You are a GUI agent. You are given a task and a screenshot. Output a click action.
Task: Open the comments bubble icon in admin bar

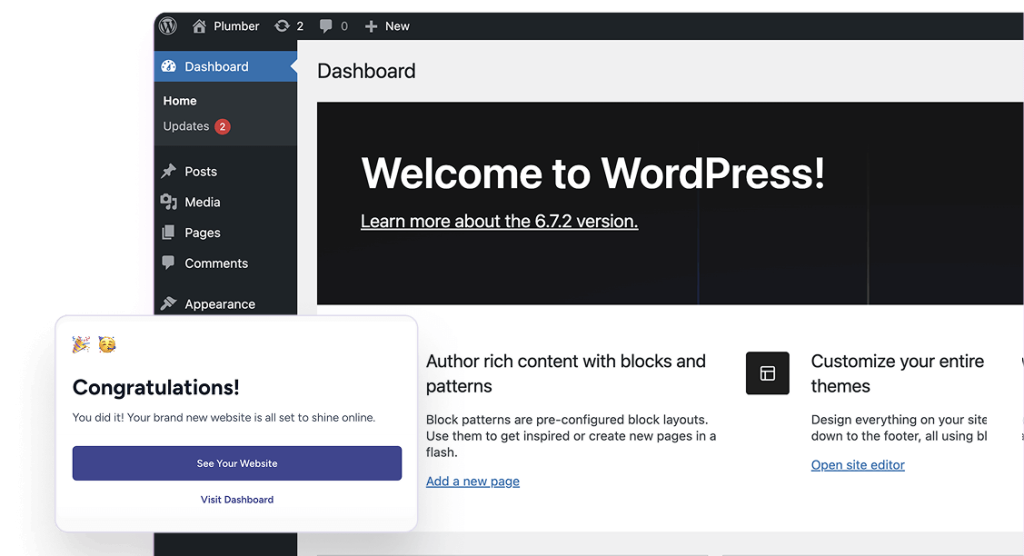pos(326,26)
